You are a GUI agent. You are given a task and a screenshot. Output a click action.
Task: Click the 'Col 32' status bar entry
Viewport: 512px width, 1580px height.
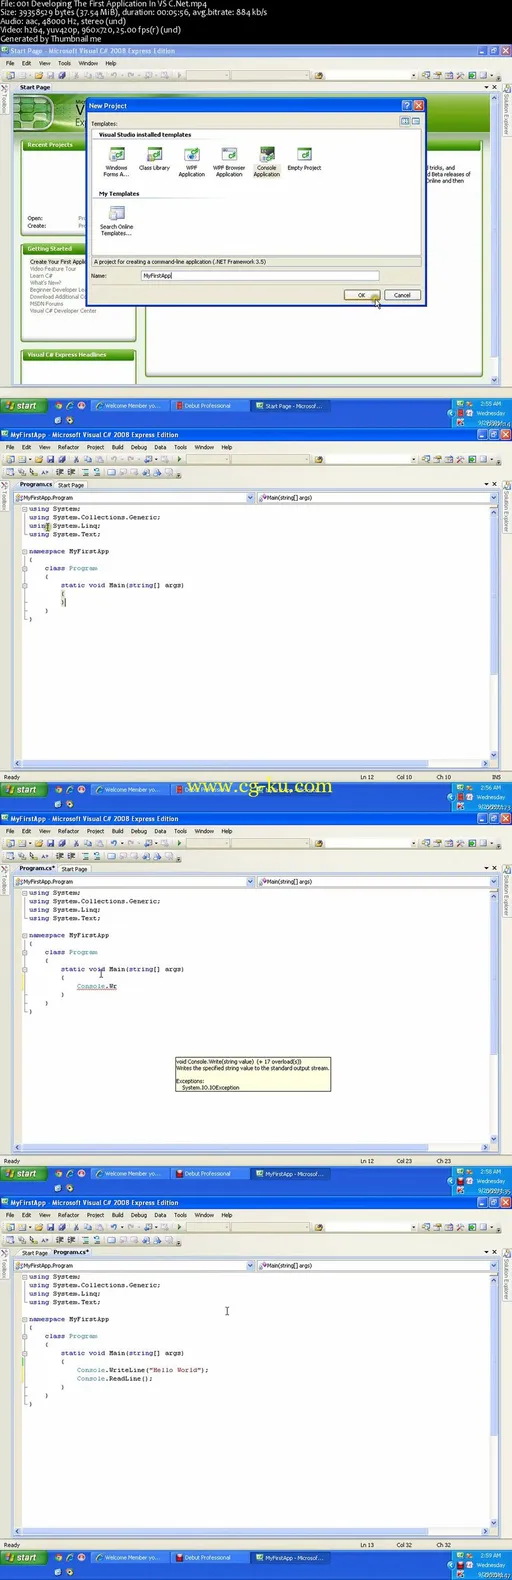[x=404, y=1545]
